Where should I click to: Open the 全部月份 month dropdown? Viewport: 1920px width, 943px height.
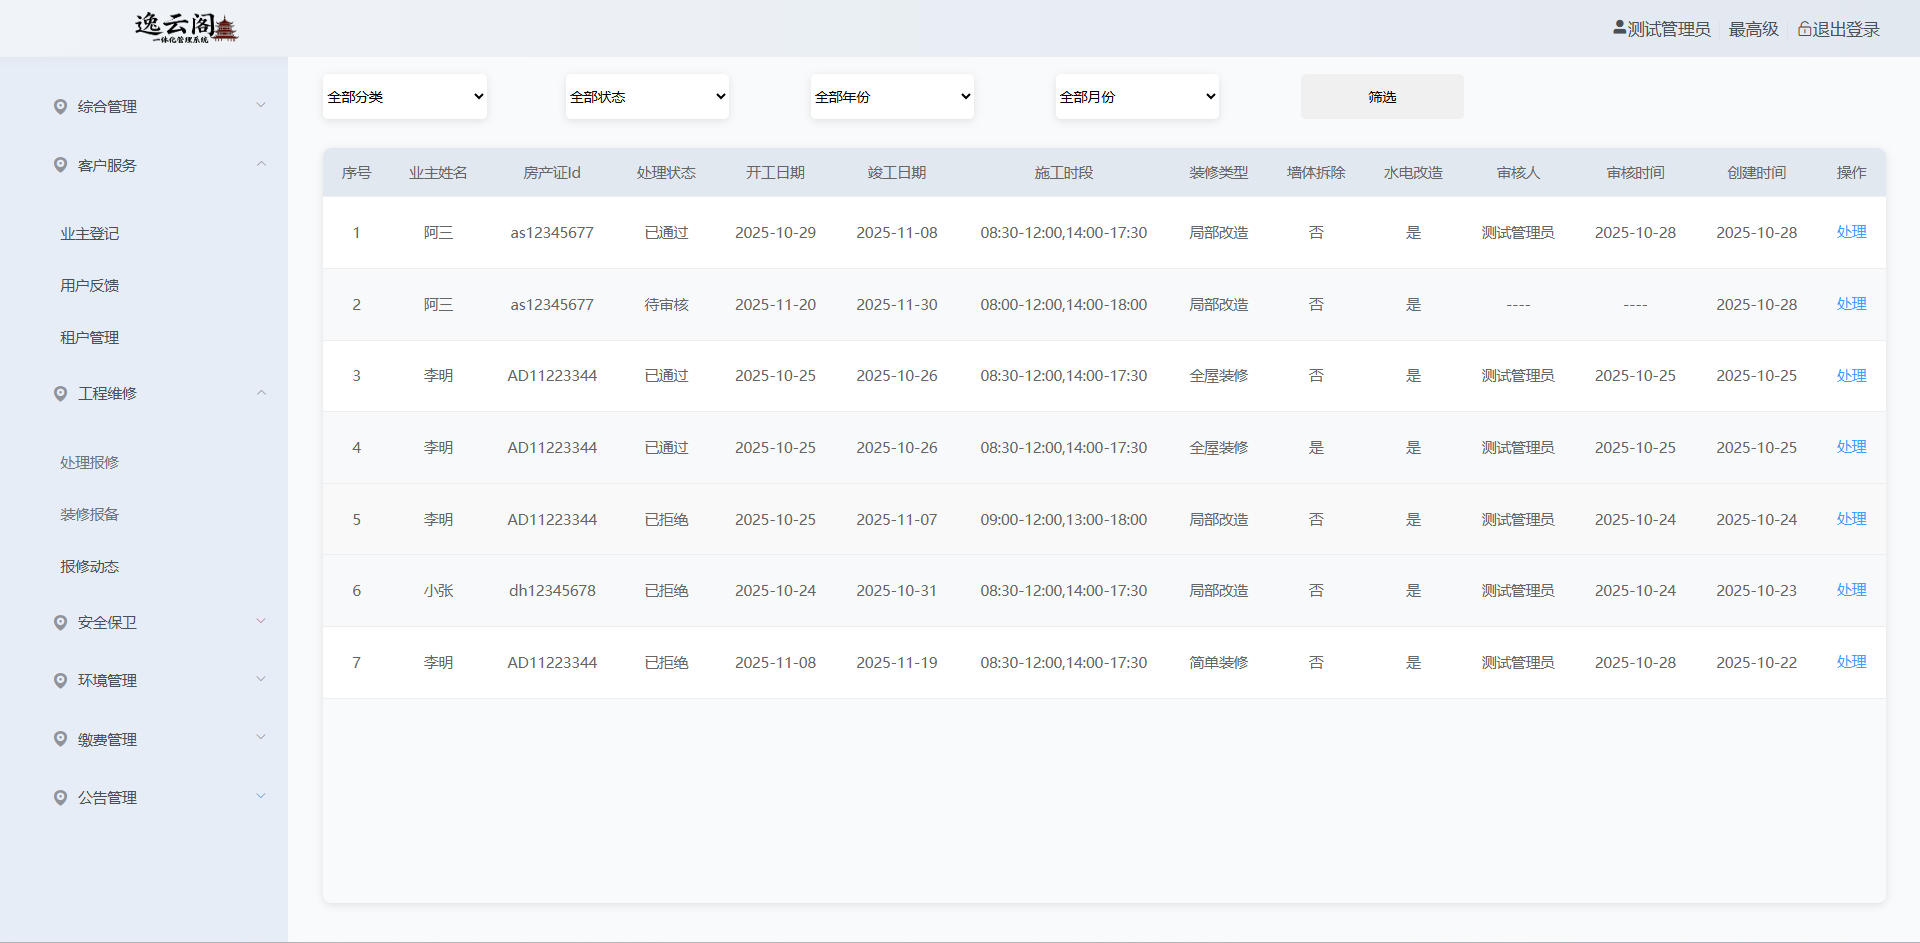coord(1137,97)
